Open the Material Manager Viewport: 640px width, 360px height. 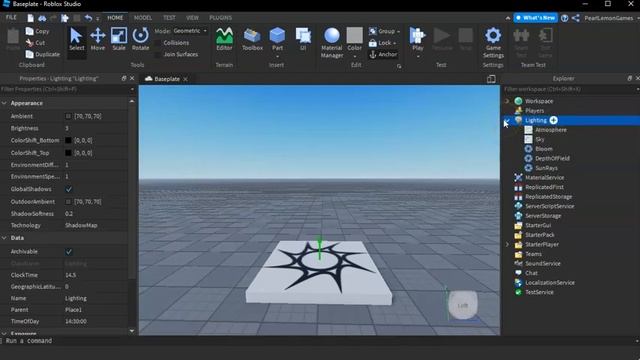[331, 43]
